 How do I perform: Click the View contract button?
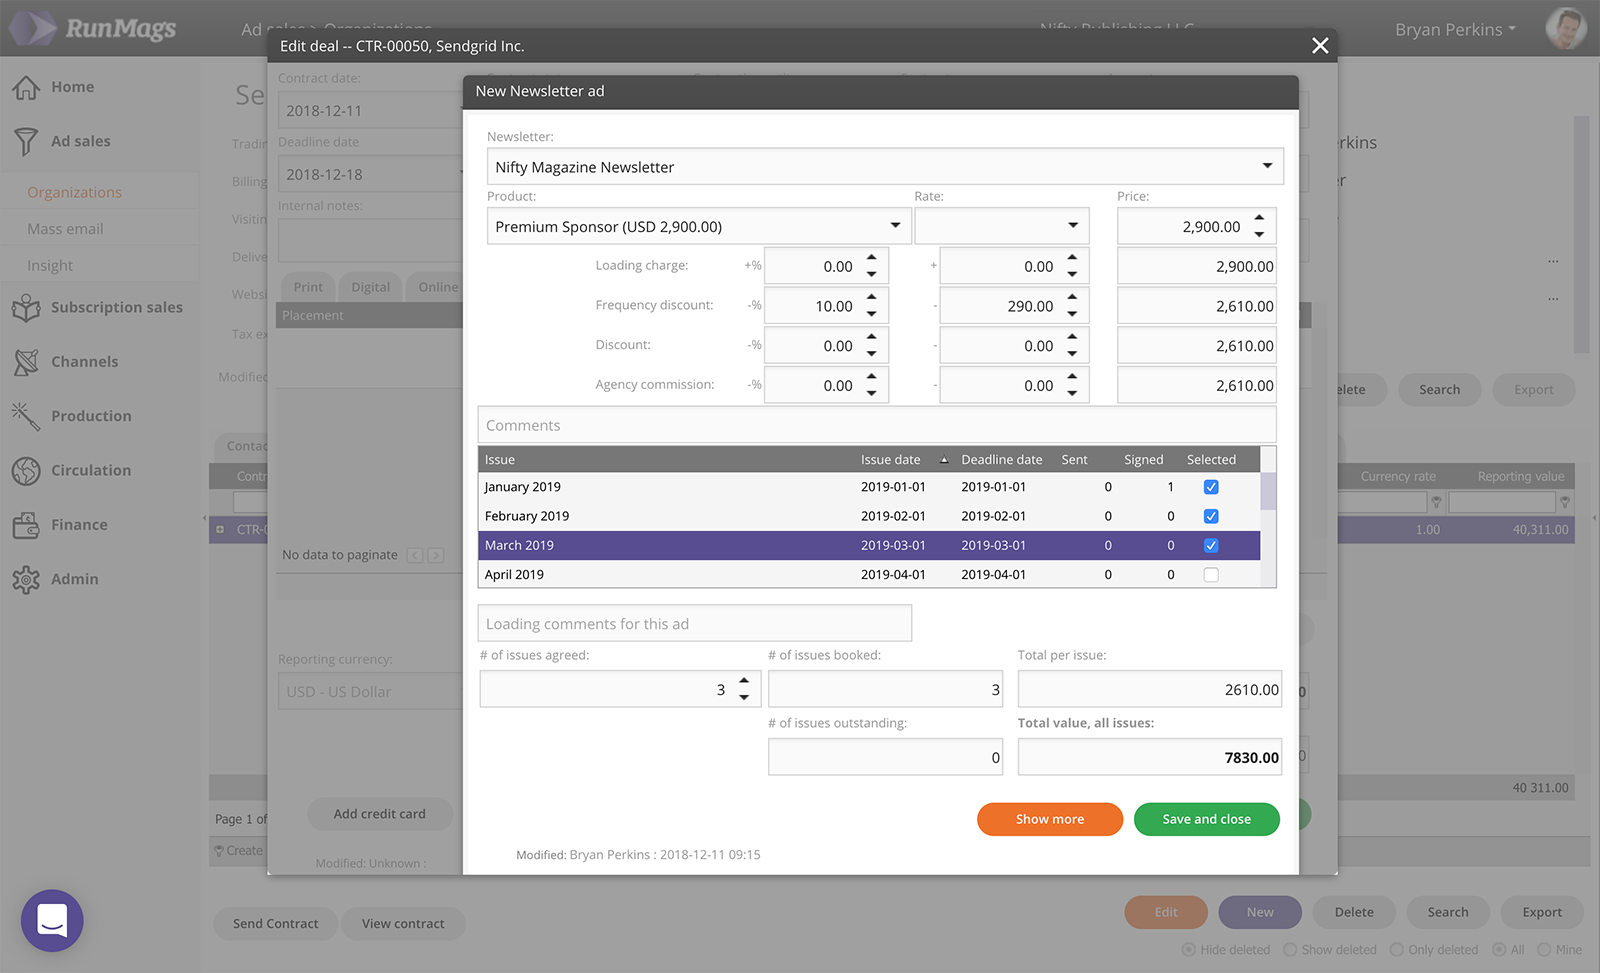coord(403,923)
